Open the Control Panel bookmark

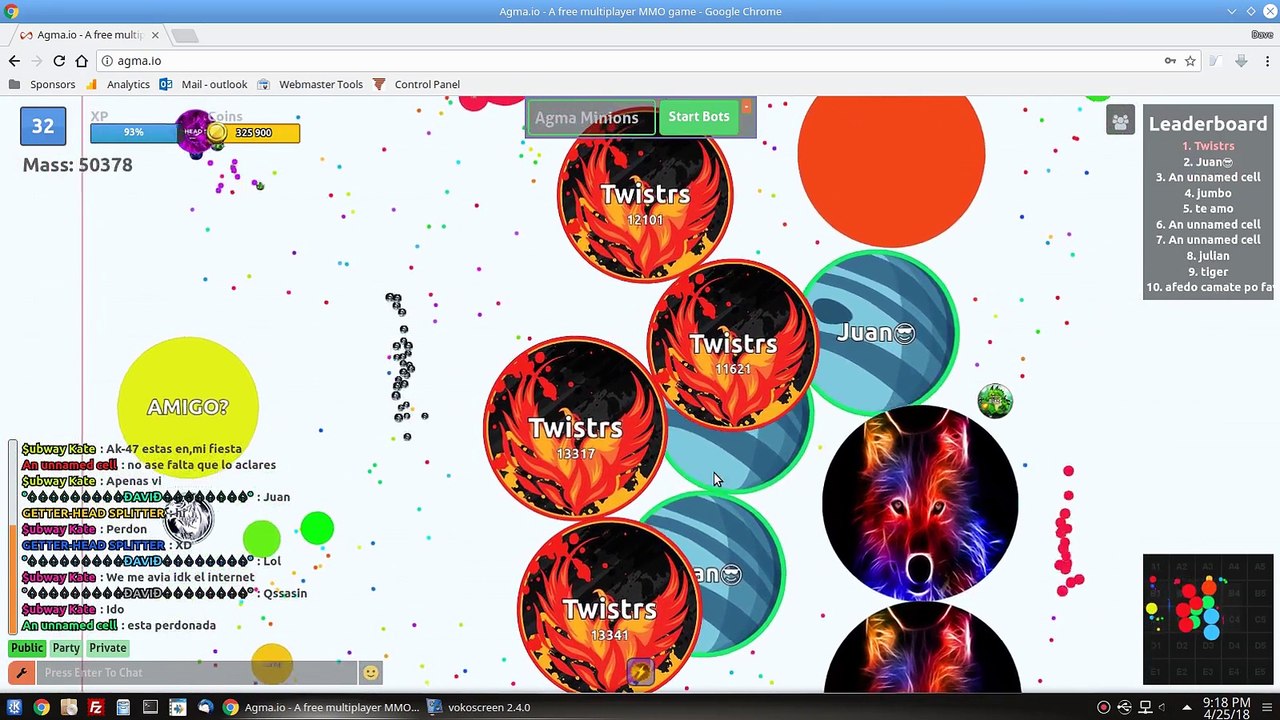coord(416,84)
